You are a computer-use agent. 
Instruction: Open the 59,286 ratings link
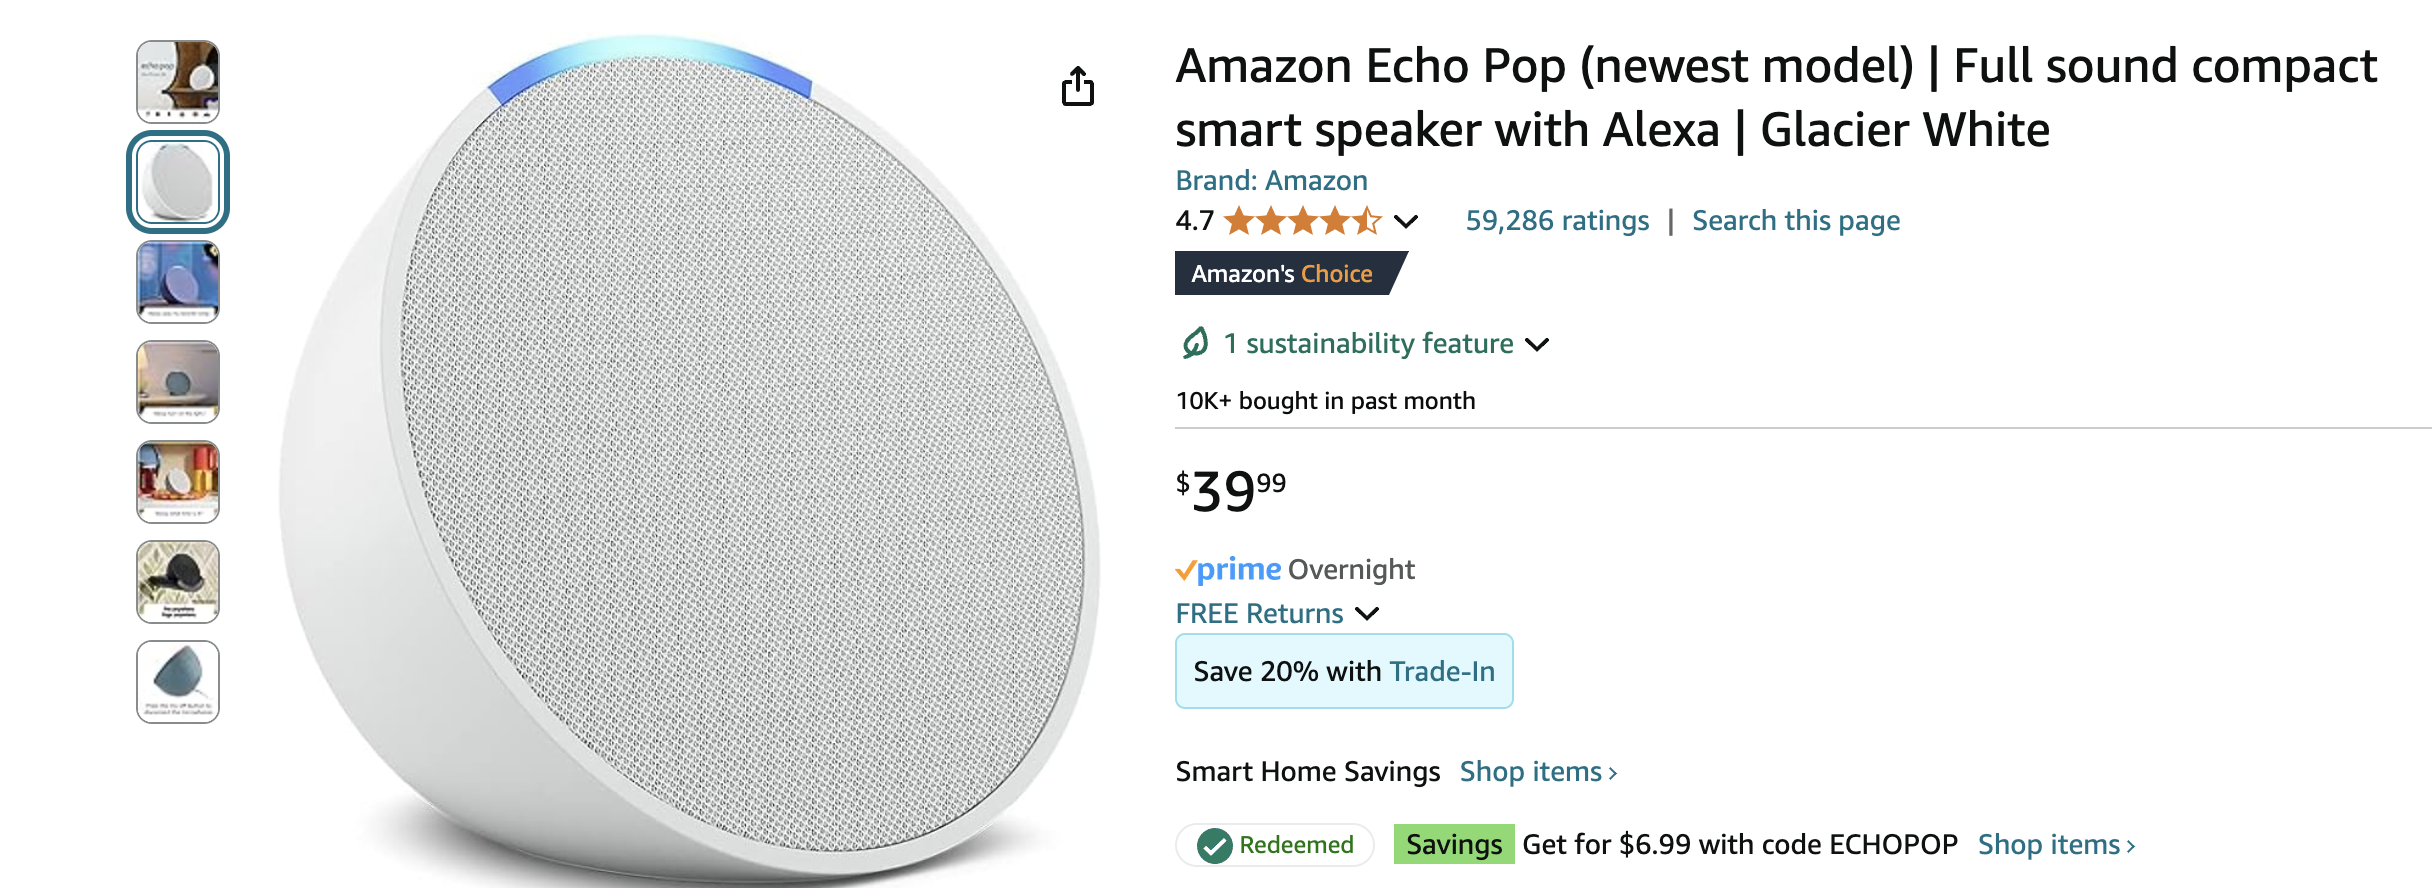coord(1557,221)
